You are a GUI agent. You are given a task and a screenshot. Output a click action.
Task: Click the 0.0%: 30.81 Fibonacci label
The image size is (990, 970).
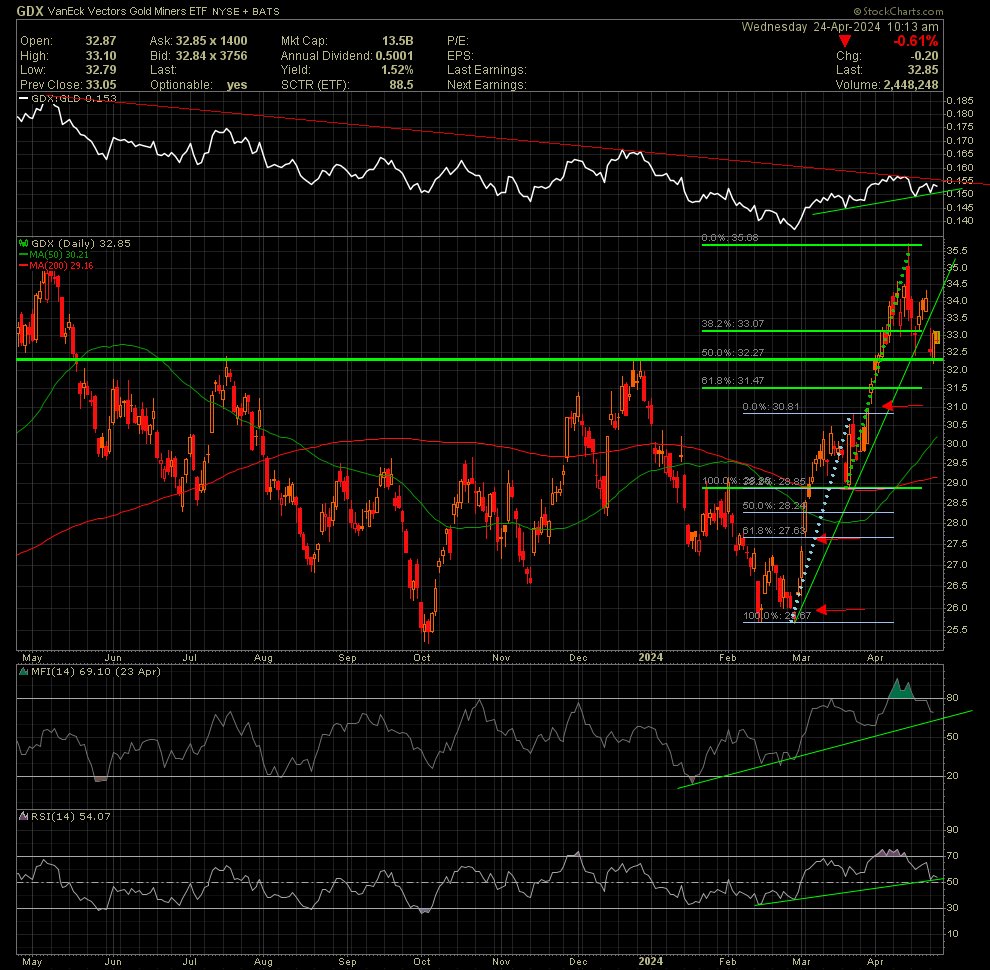(771, 407)
